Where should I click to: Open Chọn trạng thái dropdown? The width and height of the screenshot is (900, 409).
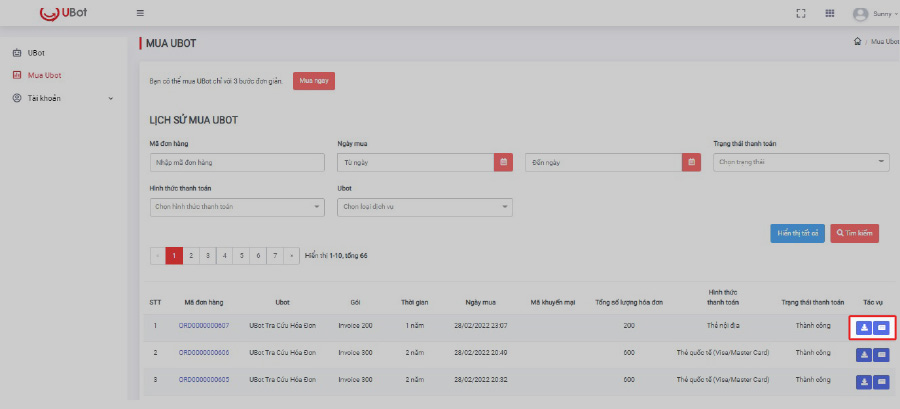pos(801,162)
